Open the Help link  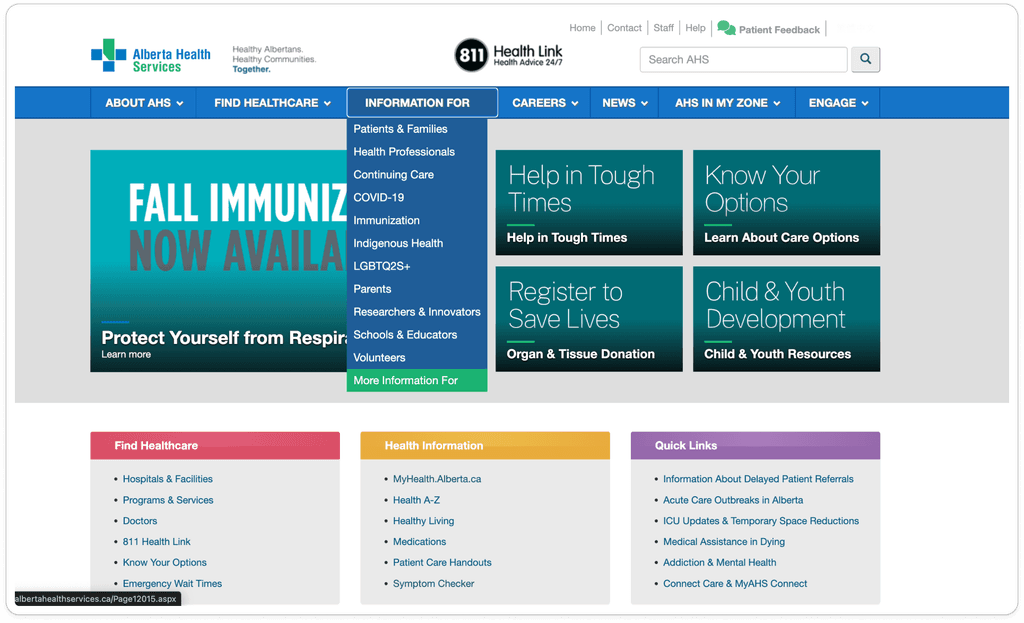(x=696, y=28)
